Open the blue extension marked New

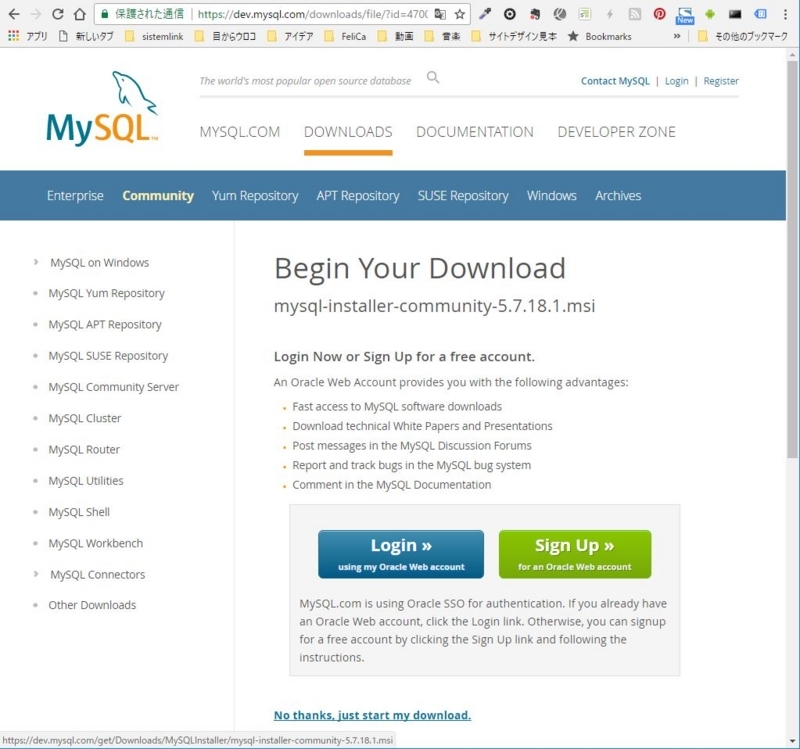[x=685, y=16]
